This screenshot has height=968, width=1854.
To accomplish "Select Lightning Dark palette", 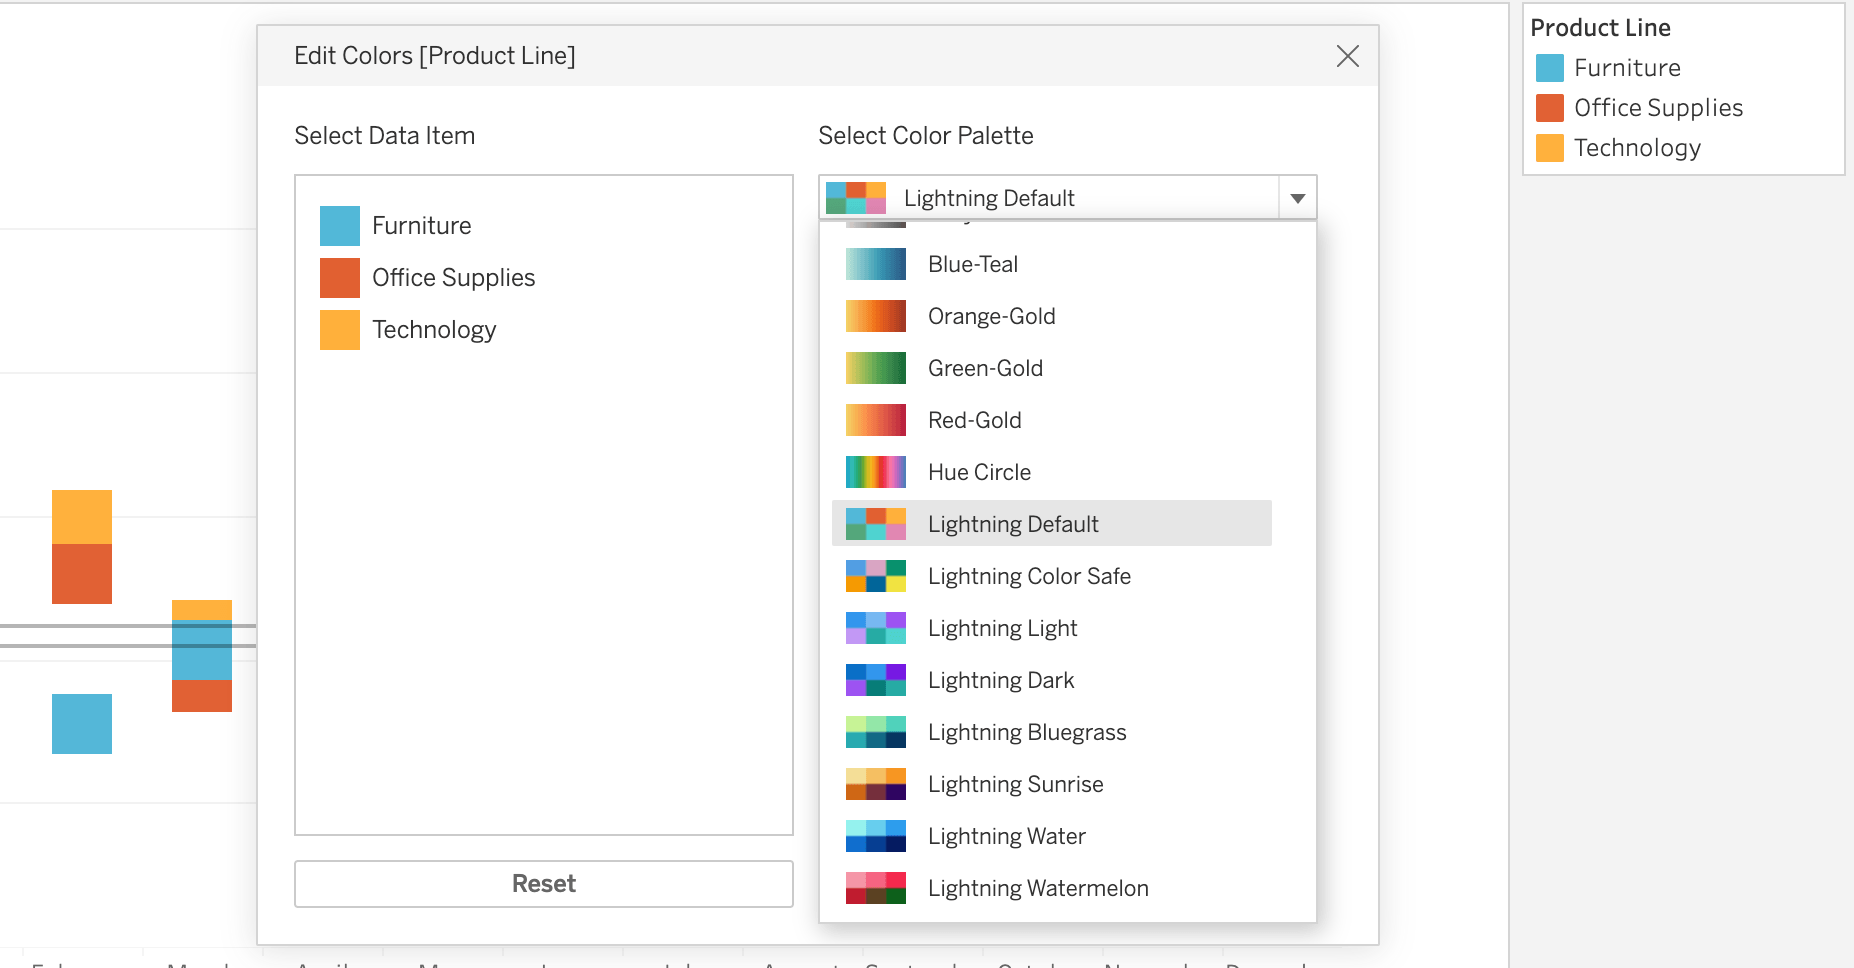I will pyautogui.click(x=1052, y=680).
